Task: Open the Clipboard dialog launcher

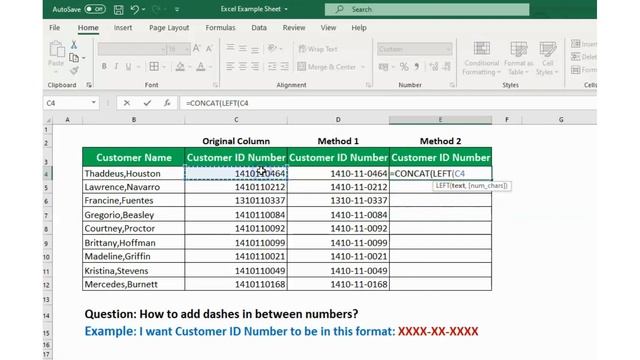Action: 89,85
